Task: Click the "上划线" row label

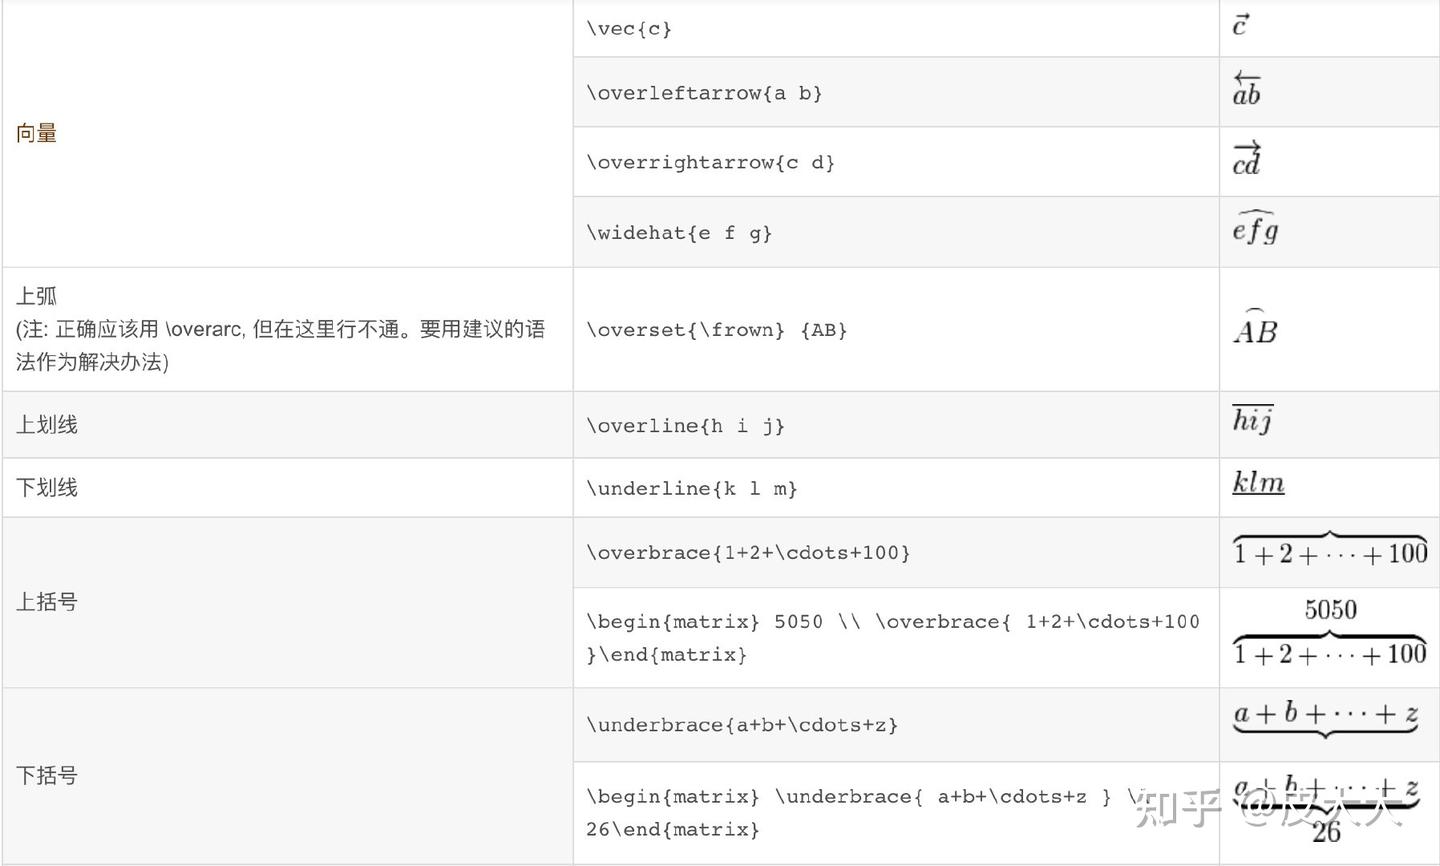Action: [47, 425]
